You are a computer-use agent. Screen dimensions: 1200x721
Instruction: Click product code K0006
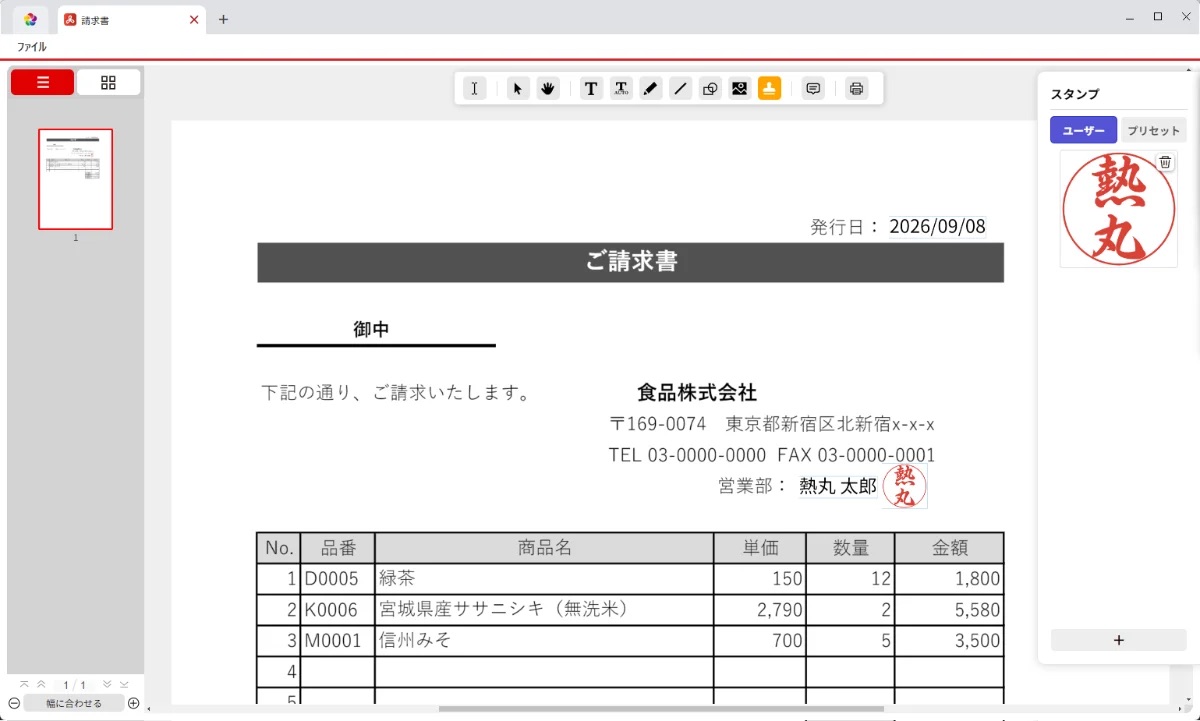(332, 610)
